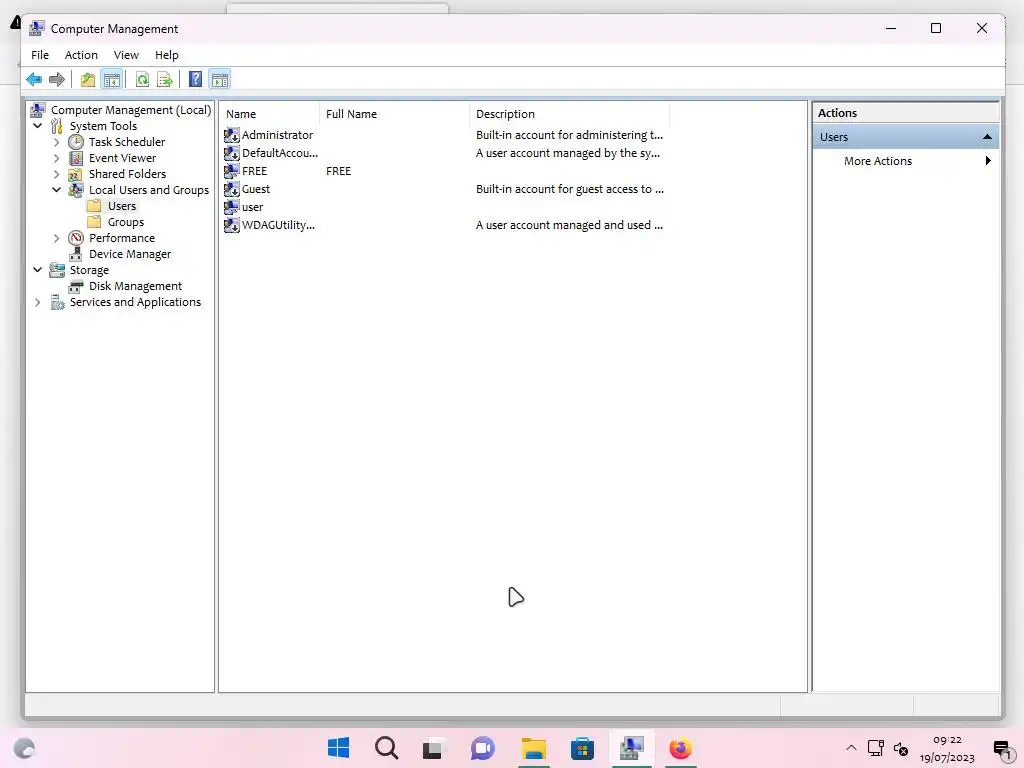Screen dimensions: 1024x768
Task: Select the Services and Applications label
Action: pyautogui.click(x=135, y=302)
